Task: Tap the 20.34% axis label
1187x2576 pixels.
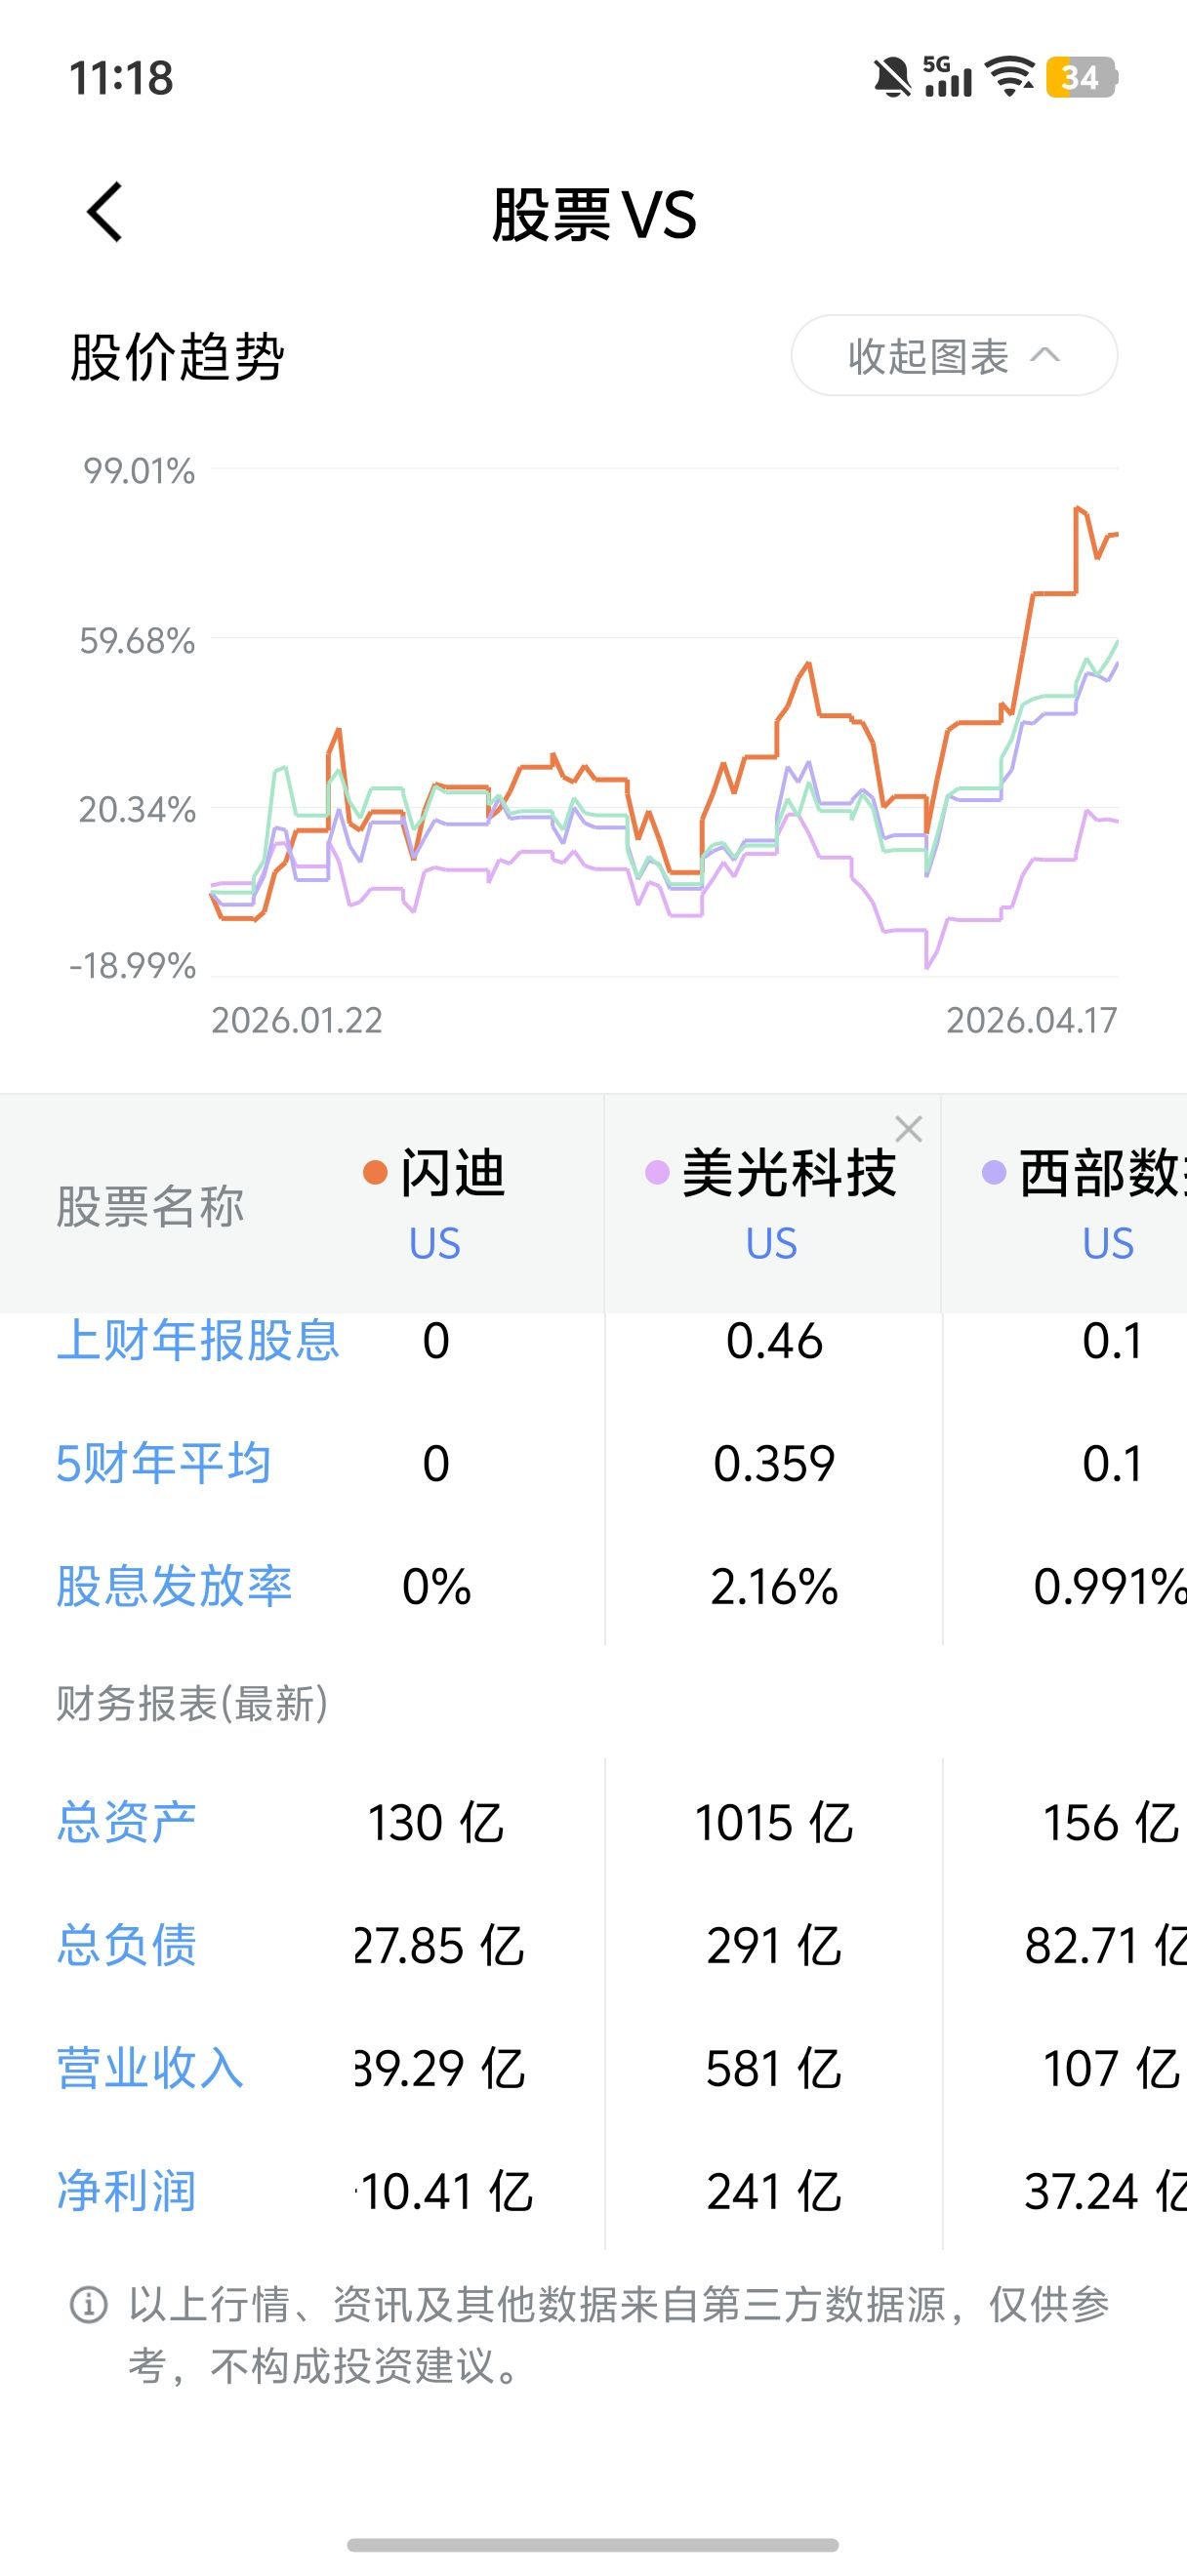Action: 137,810
